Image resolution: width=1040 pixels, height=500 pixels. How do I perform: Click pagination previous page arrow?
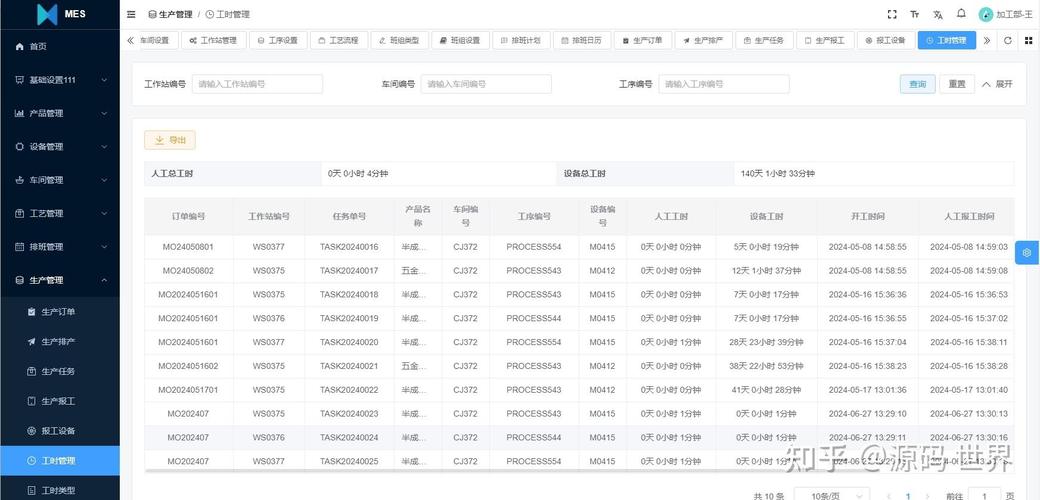pos(890,495)
